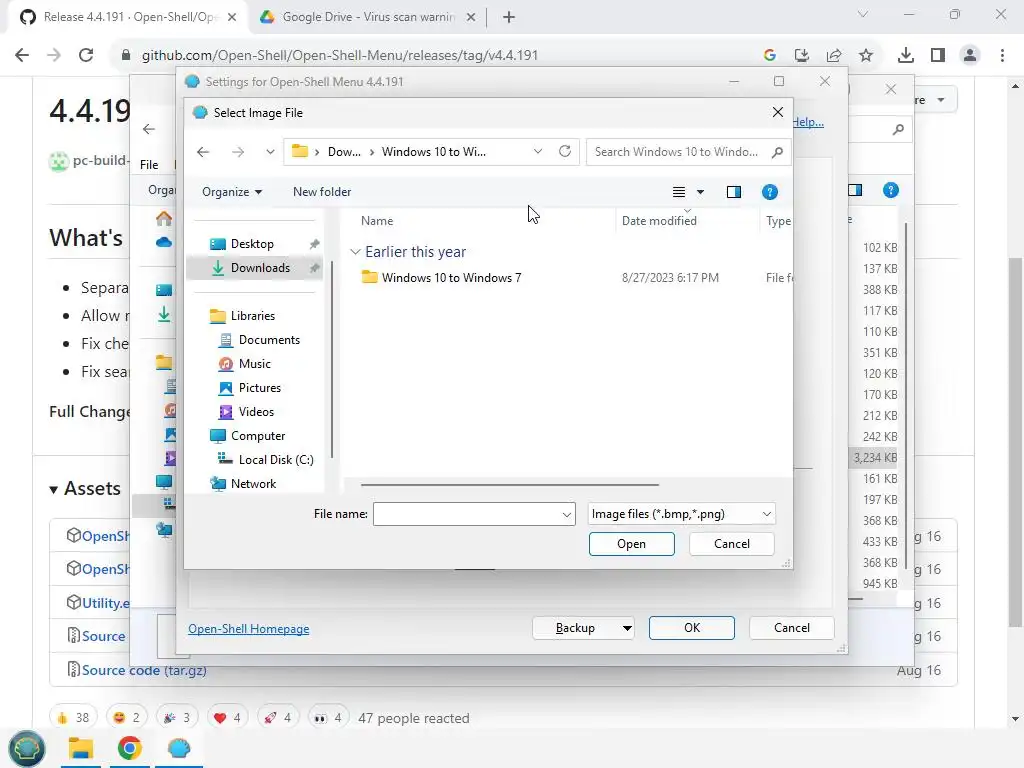Sort by Date modified column
The image size is (1024, 768).
click(x=659, y=221)
